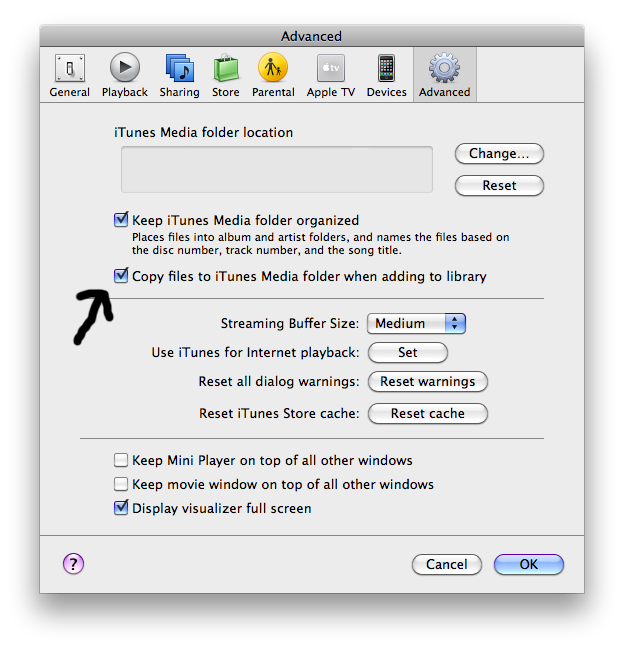
Task: Switch to Playback preferences
Action: pyautogui.click(x=124, y=75)
